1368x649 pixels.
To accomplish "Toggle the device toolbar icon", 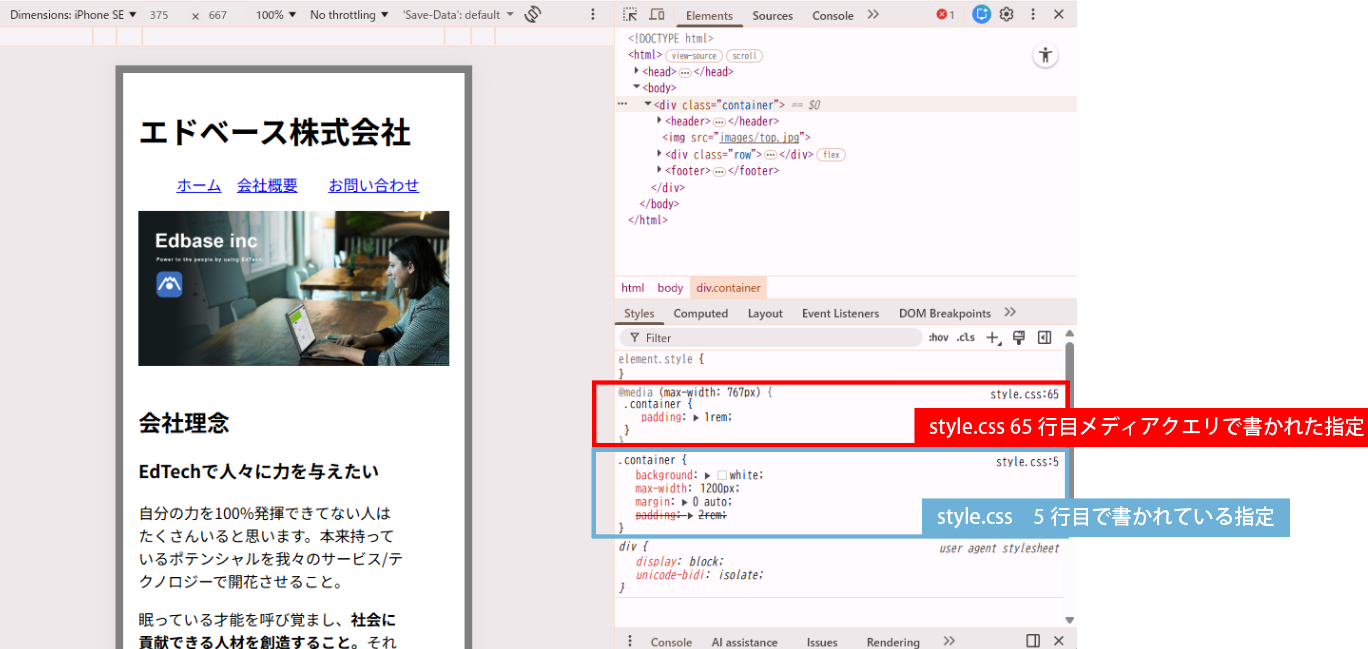I will (x=657, y=15).
